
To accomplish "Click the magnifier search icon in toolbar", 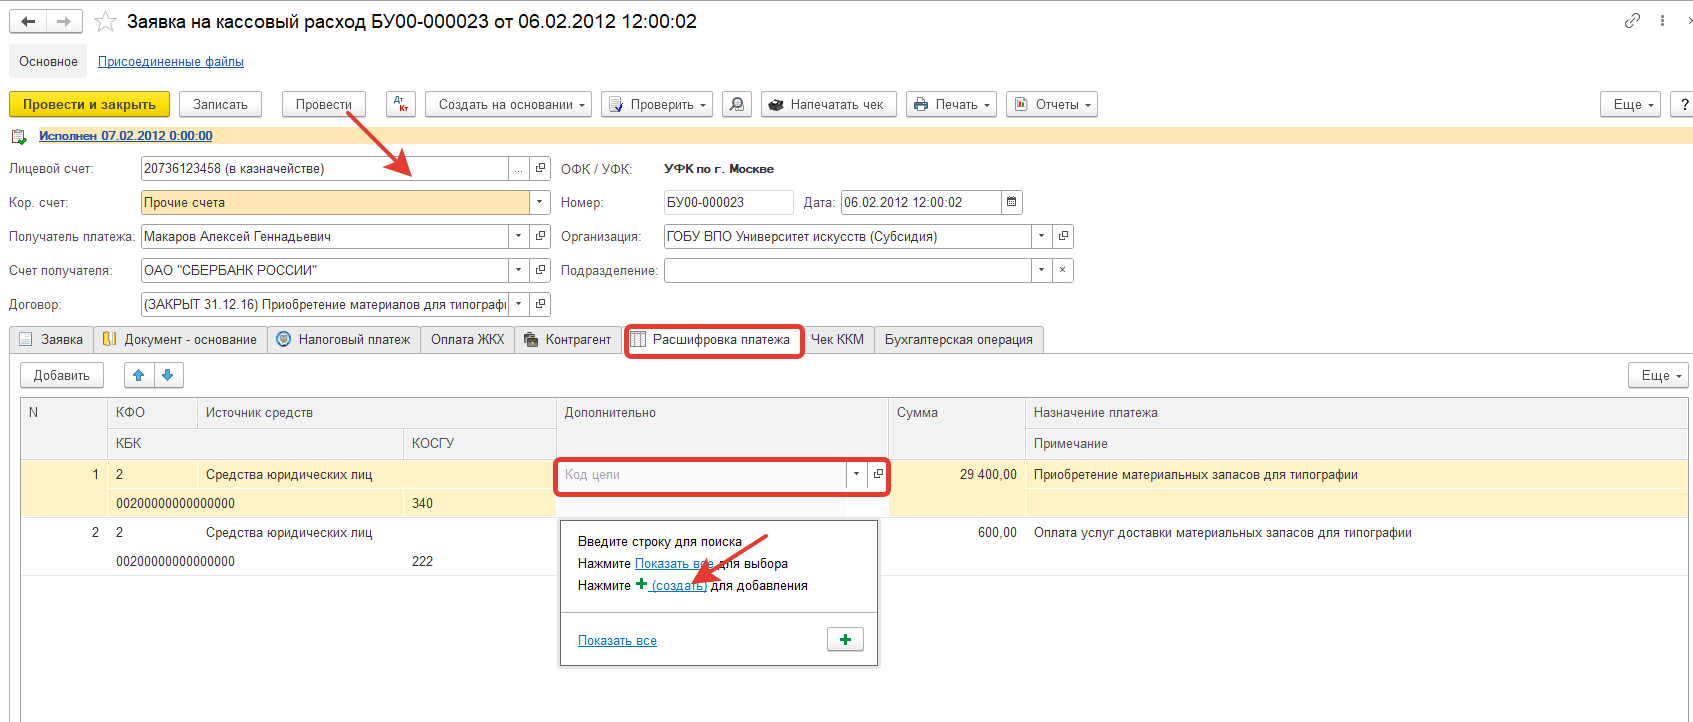I will pos(737,104).
